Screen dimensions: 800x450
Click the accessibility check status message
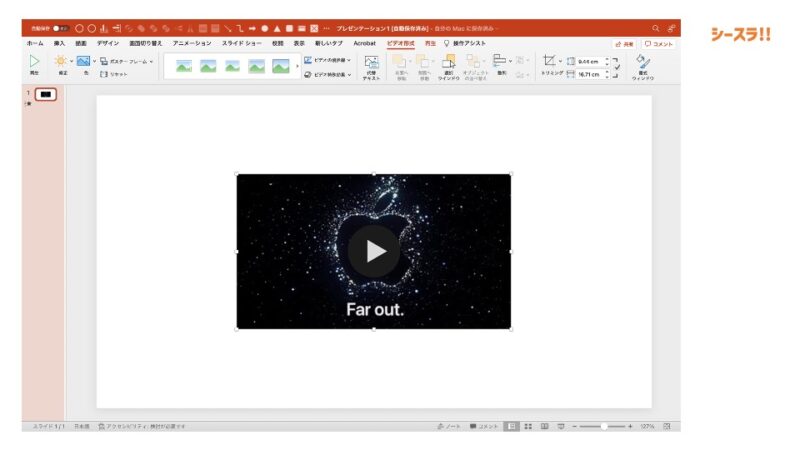[142, 426]
